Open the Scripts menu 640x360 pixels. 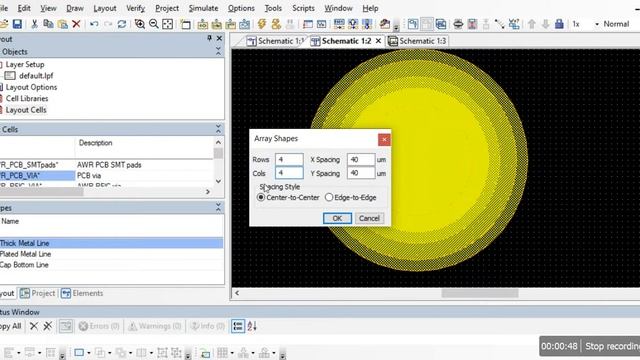click(x=303, y=8)
